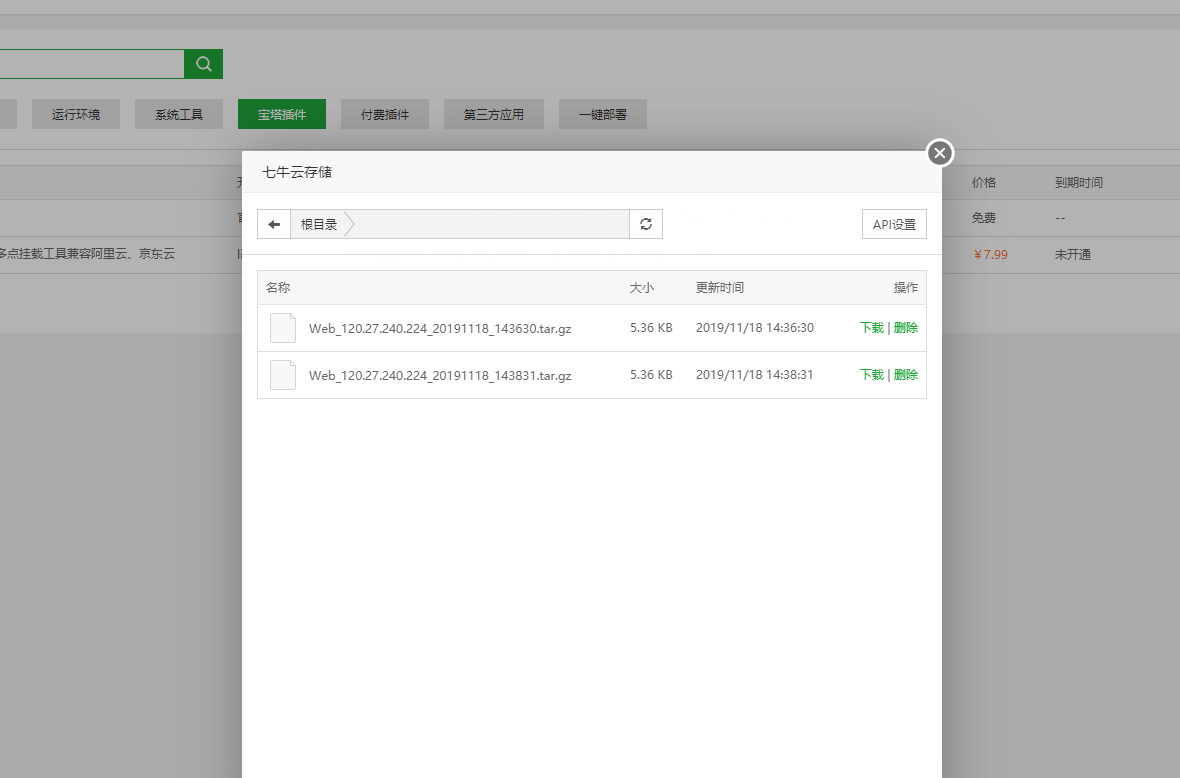Click the 到期时间 column header in background

(1079, 183)
